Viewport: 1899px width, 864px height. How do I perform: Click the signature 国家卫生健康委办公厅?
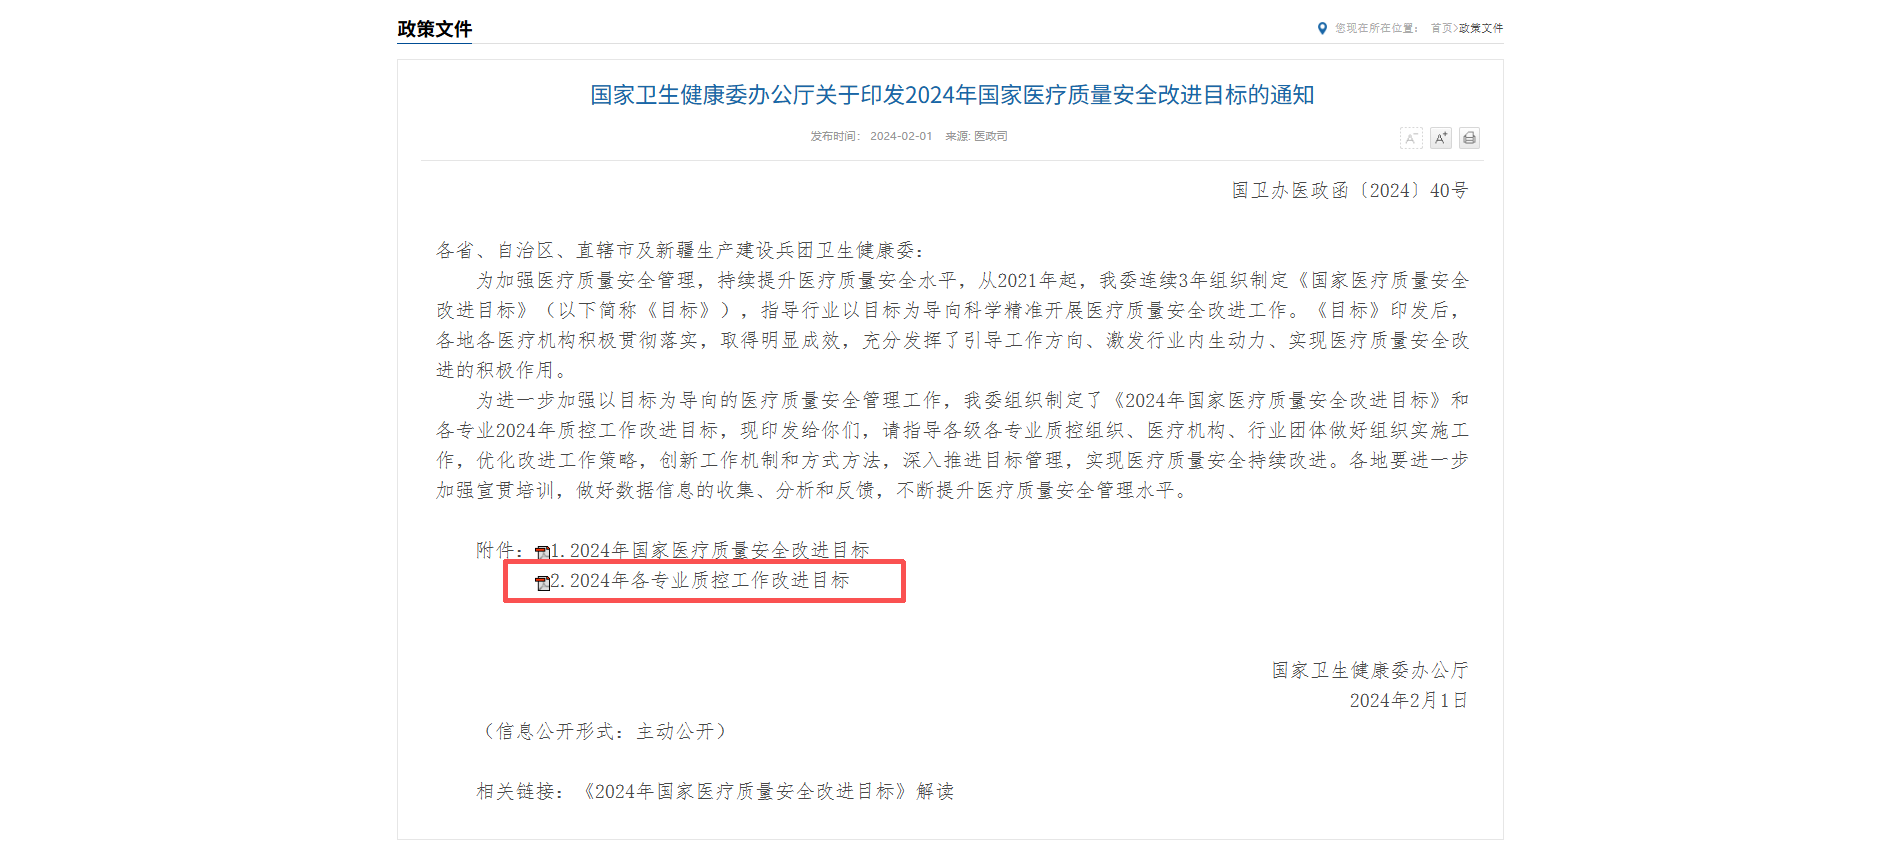(1370, 670)
